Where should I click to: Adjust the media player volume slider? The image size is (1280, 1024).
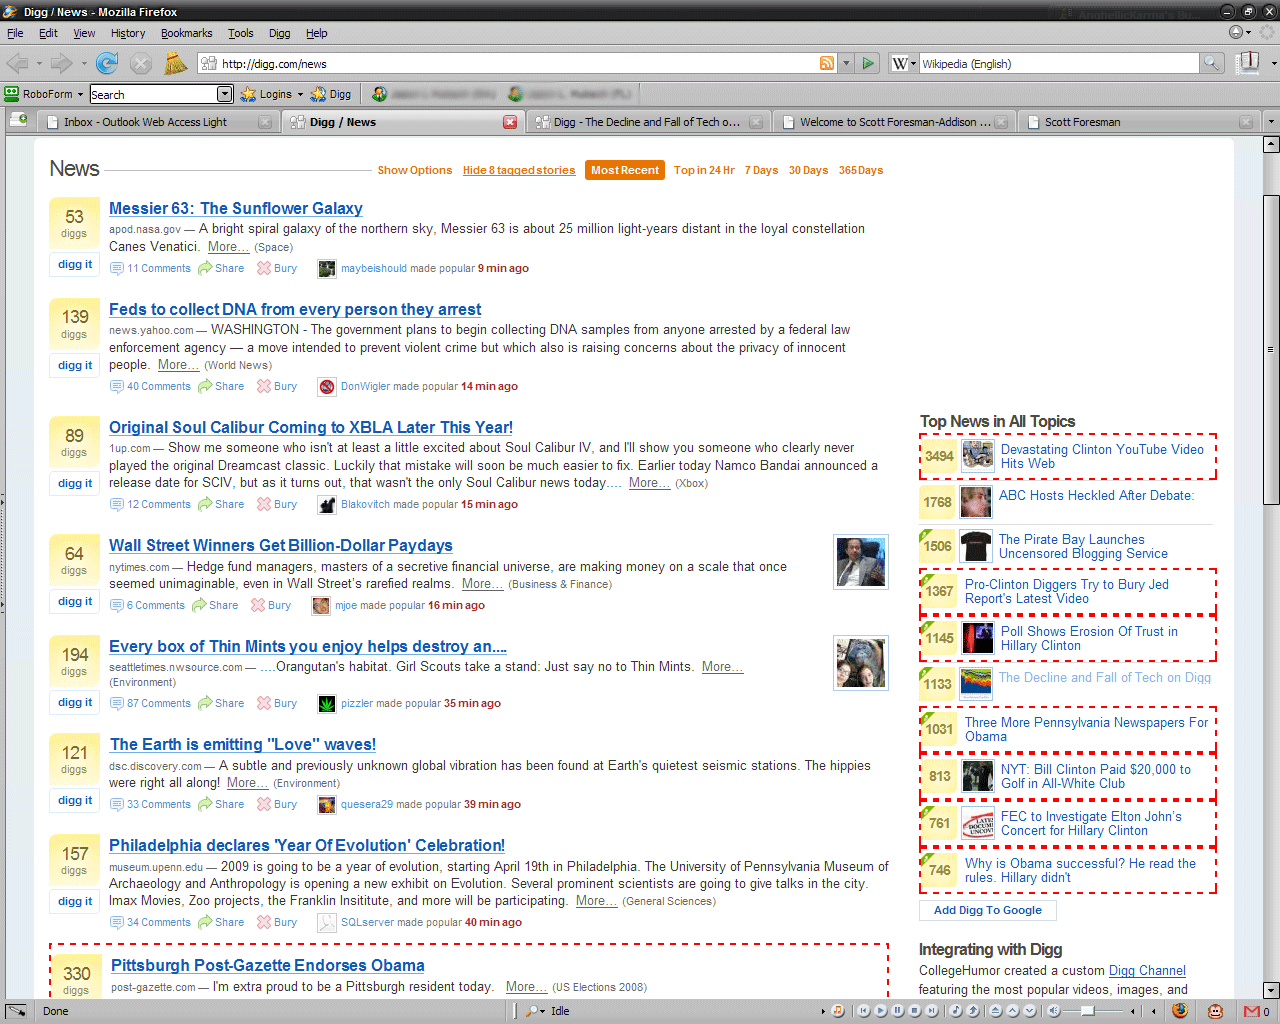click(x=1087, y=1011)
